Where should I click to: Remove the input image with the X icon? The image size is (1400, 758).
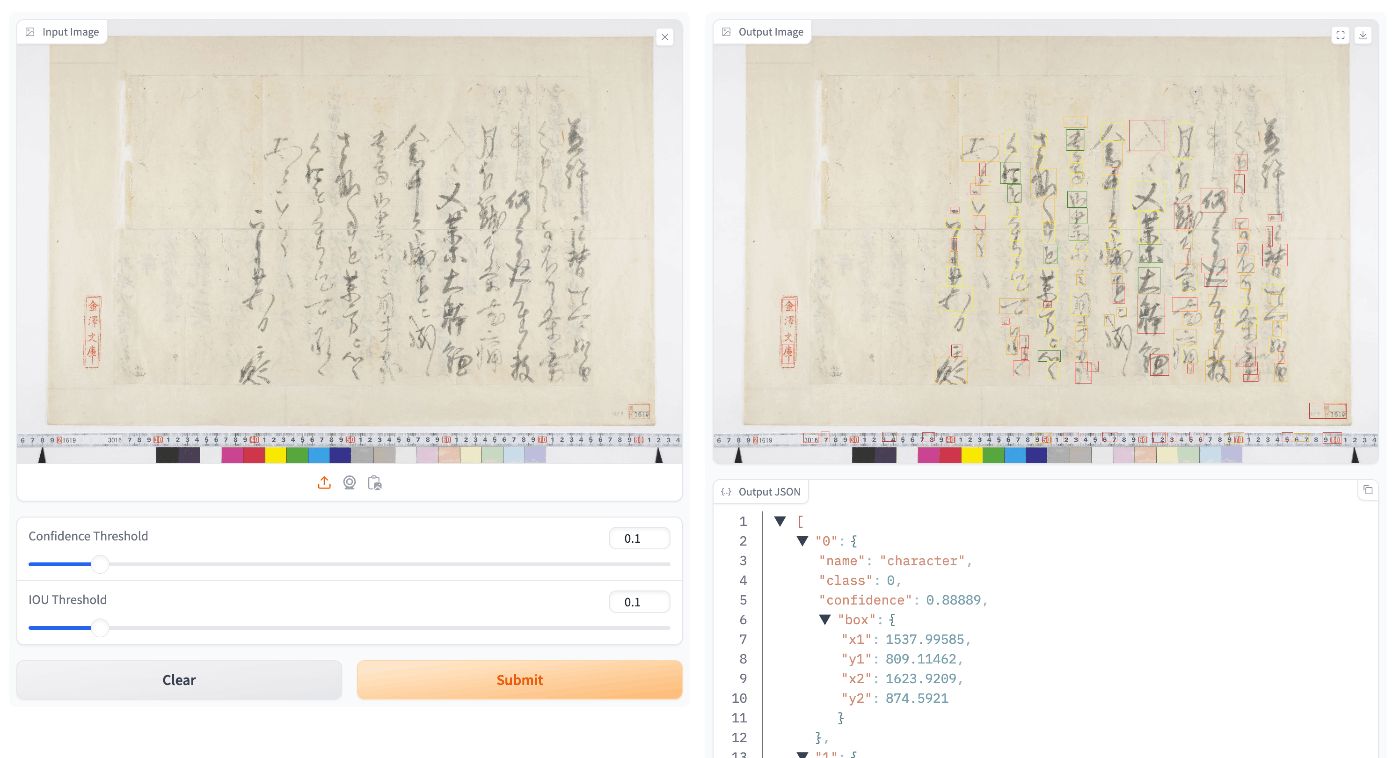click(665, 37)
